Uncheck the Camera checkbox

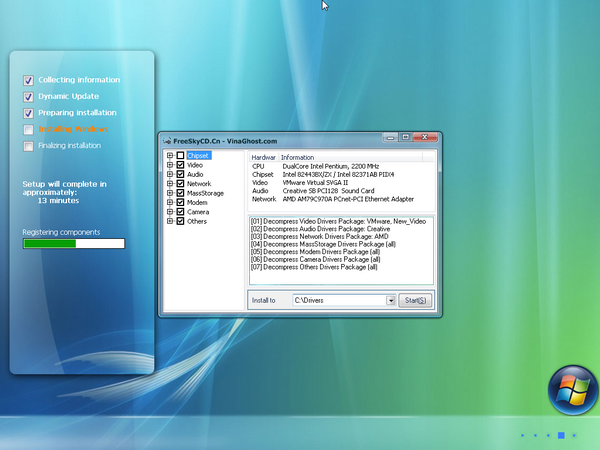pyautogui.click(x=180, y=212)
